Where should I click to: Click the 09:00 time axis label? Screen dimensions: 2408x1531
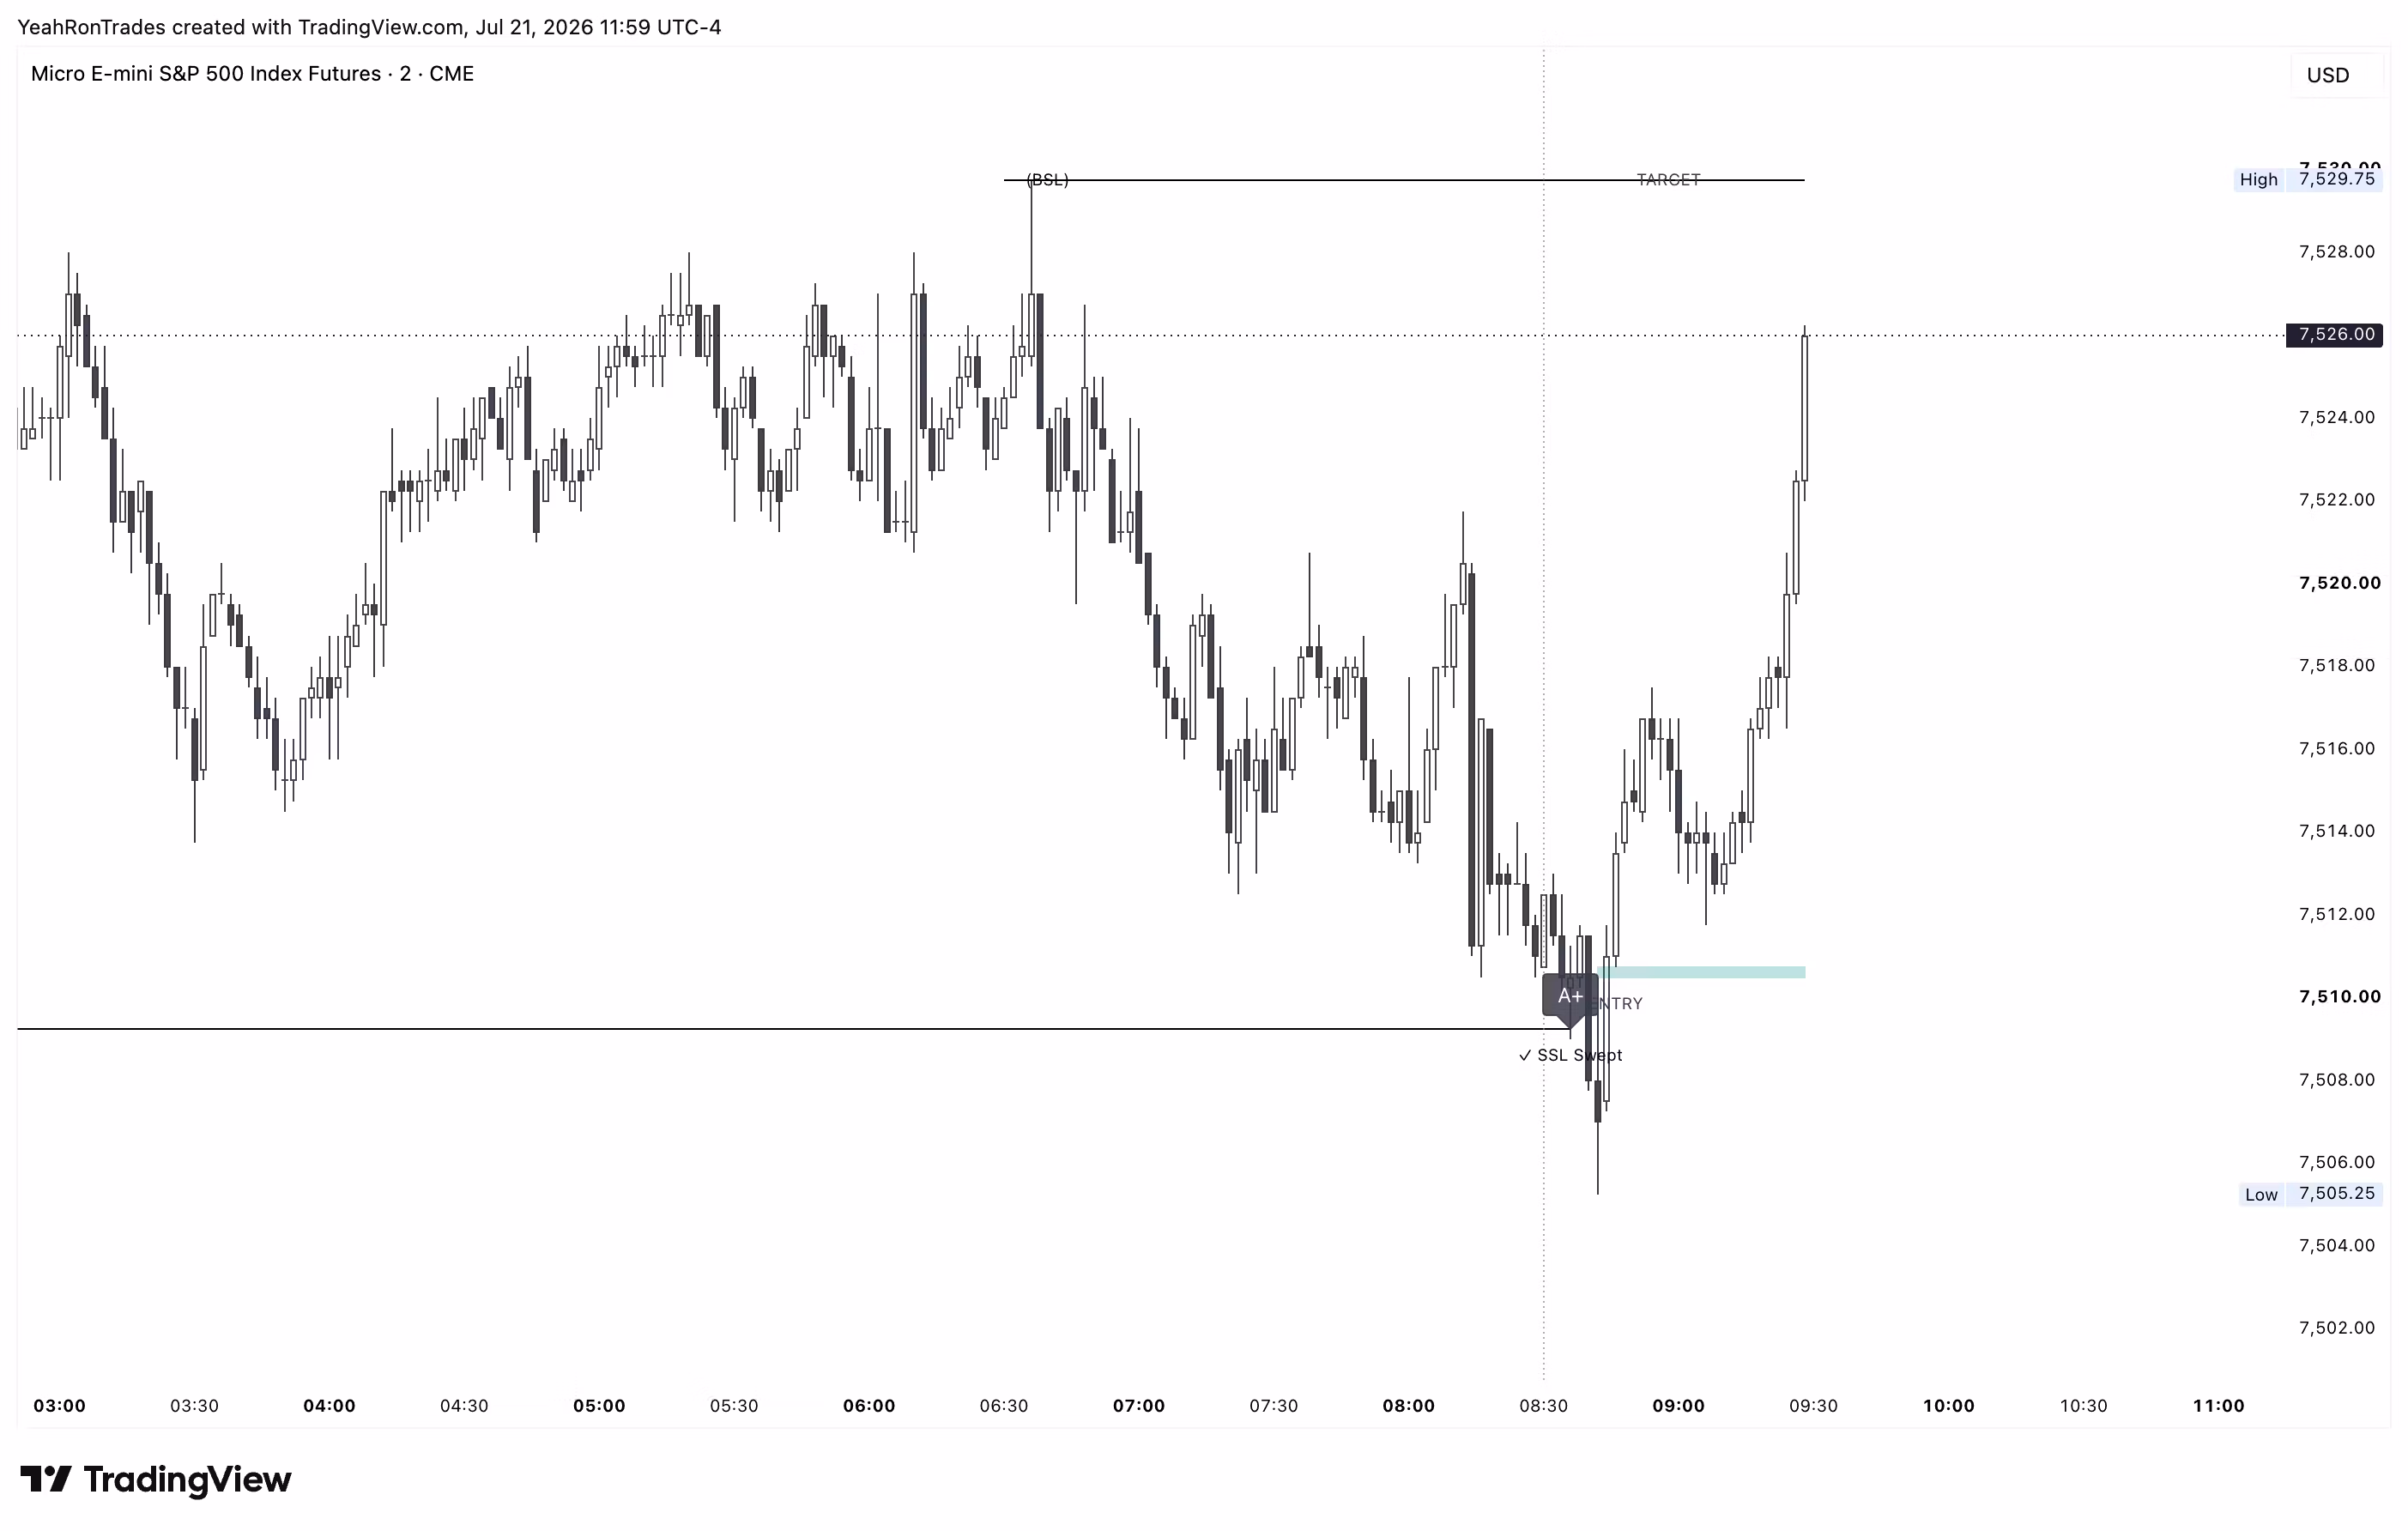click(1678, 1406)
